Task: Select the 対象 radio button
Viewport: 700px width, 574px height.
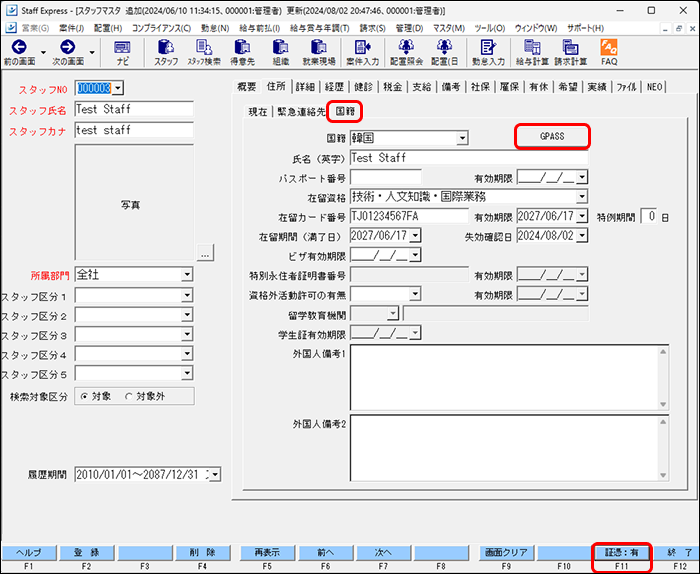Action: [84, 397]
